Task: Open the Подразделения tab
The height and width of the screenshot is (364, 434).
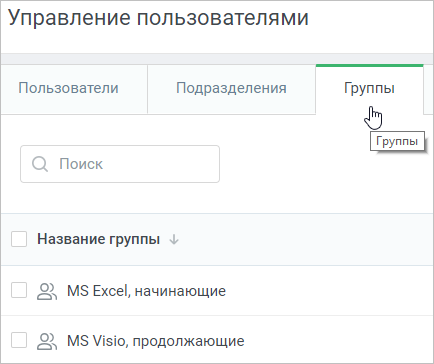Action: coord(231,89)
